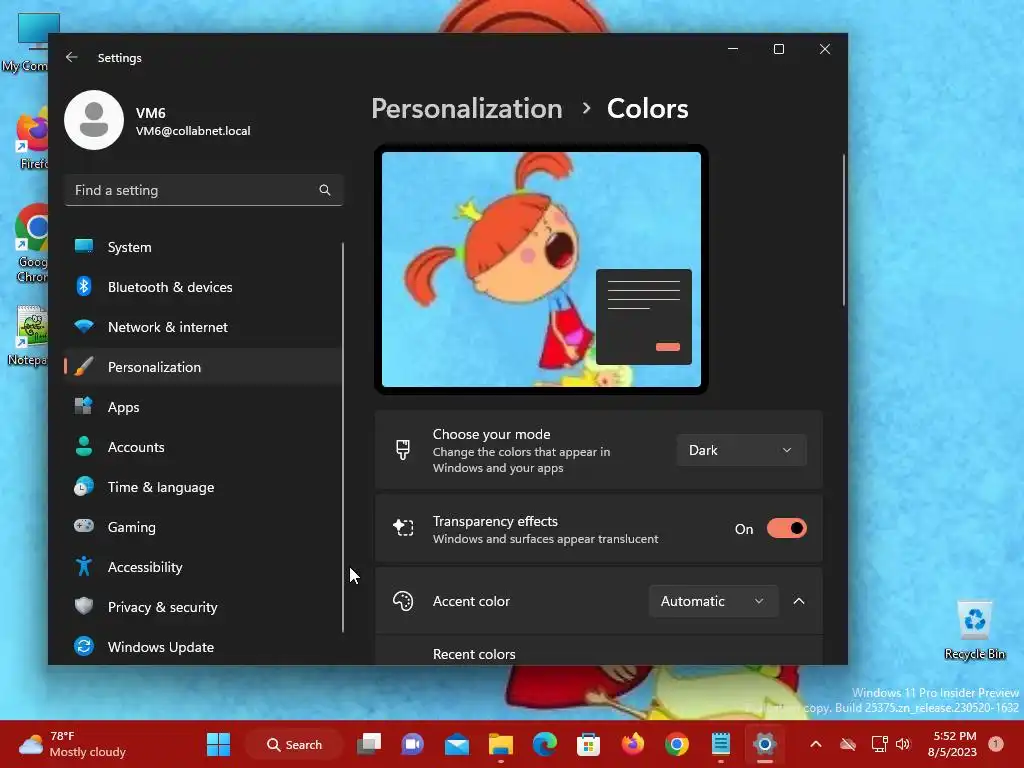Screen dimensions: 1024x768
Task: Open the Windows Start button
Action: pyautogui.click(x=218, y=744)
